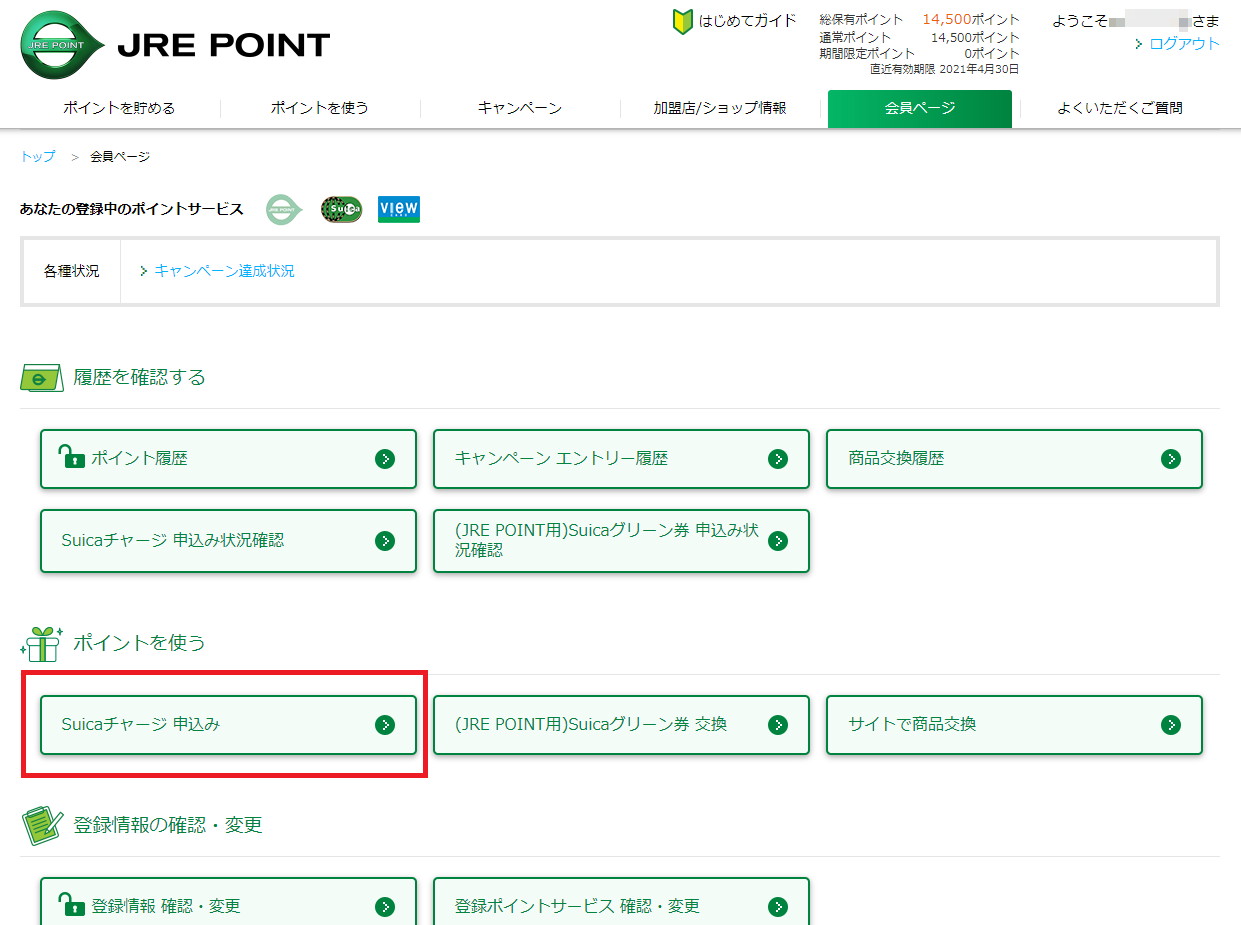Viewport: 1241px width, 925px height.
Task: Open (JRE POINT用)Suicaグリーン券 交換
Action: 621,725
